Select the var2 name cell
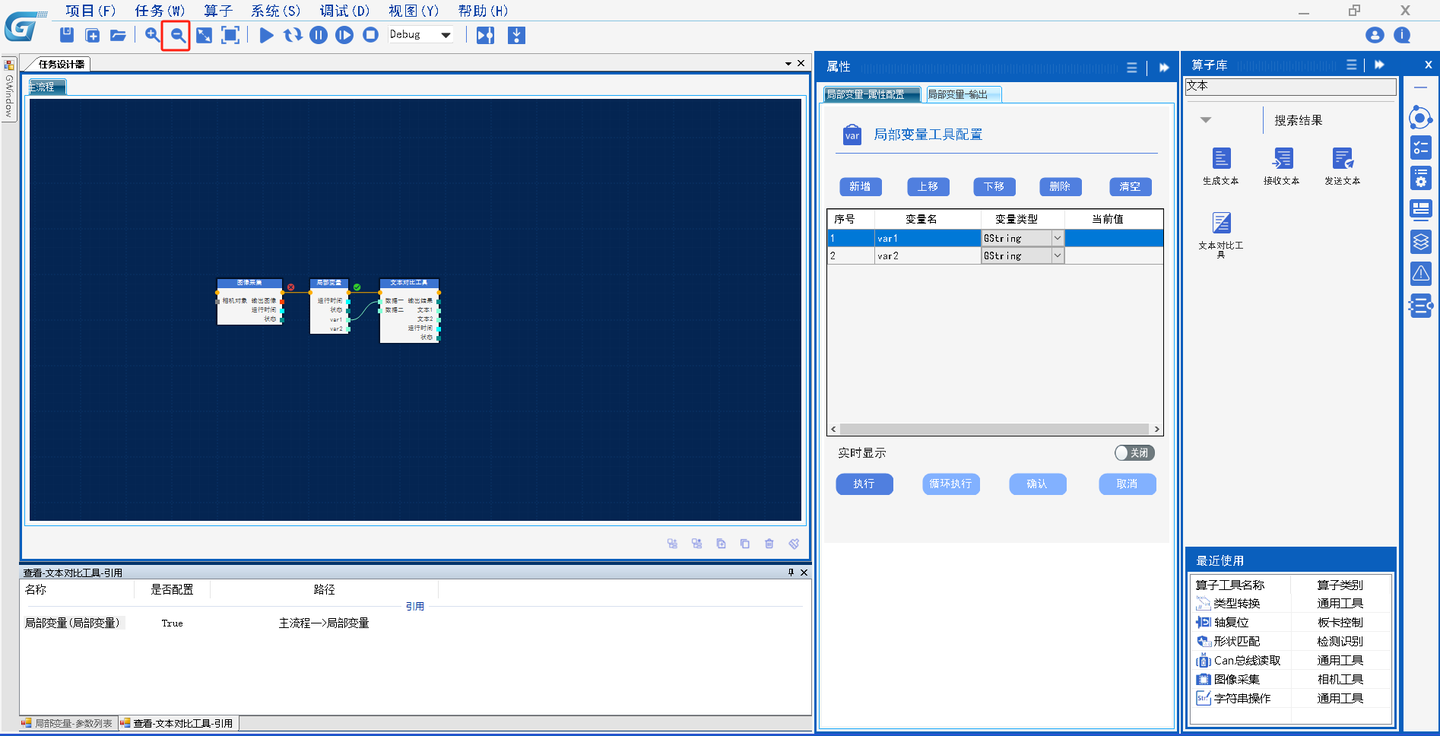Viewport: 1440px width, 736px height. click(927, 256)
